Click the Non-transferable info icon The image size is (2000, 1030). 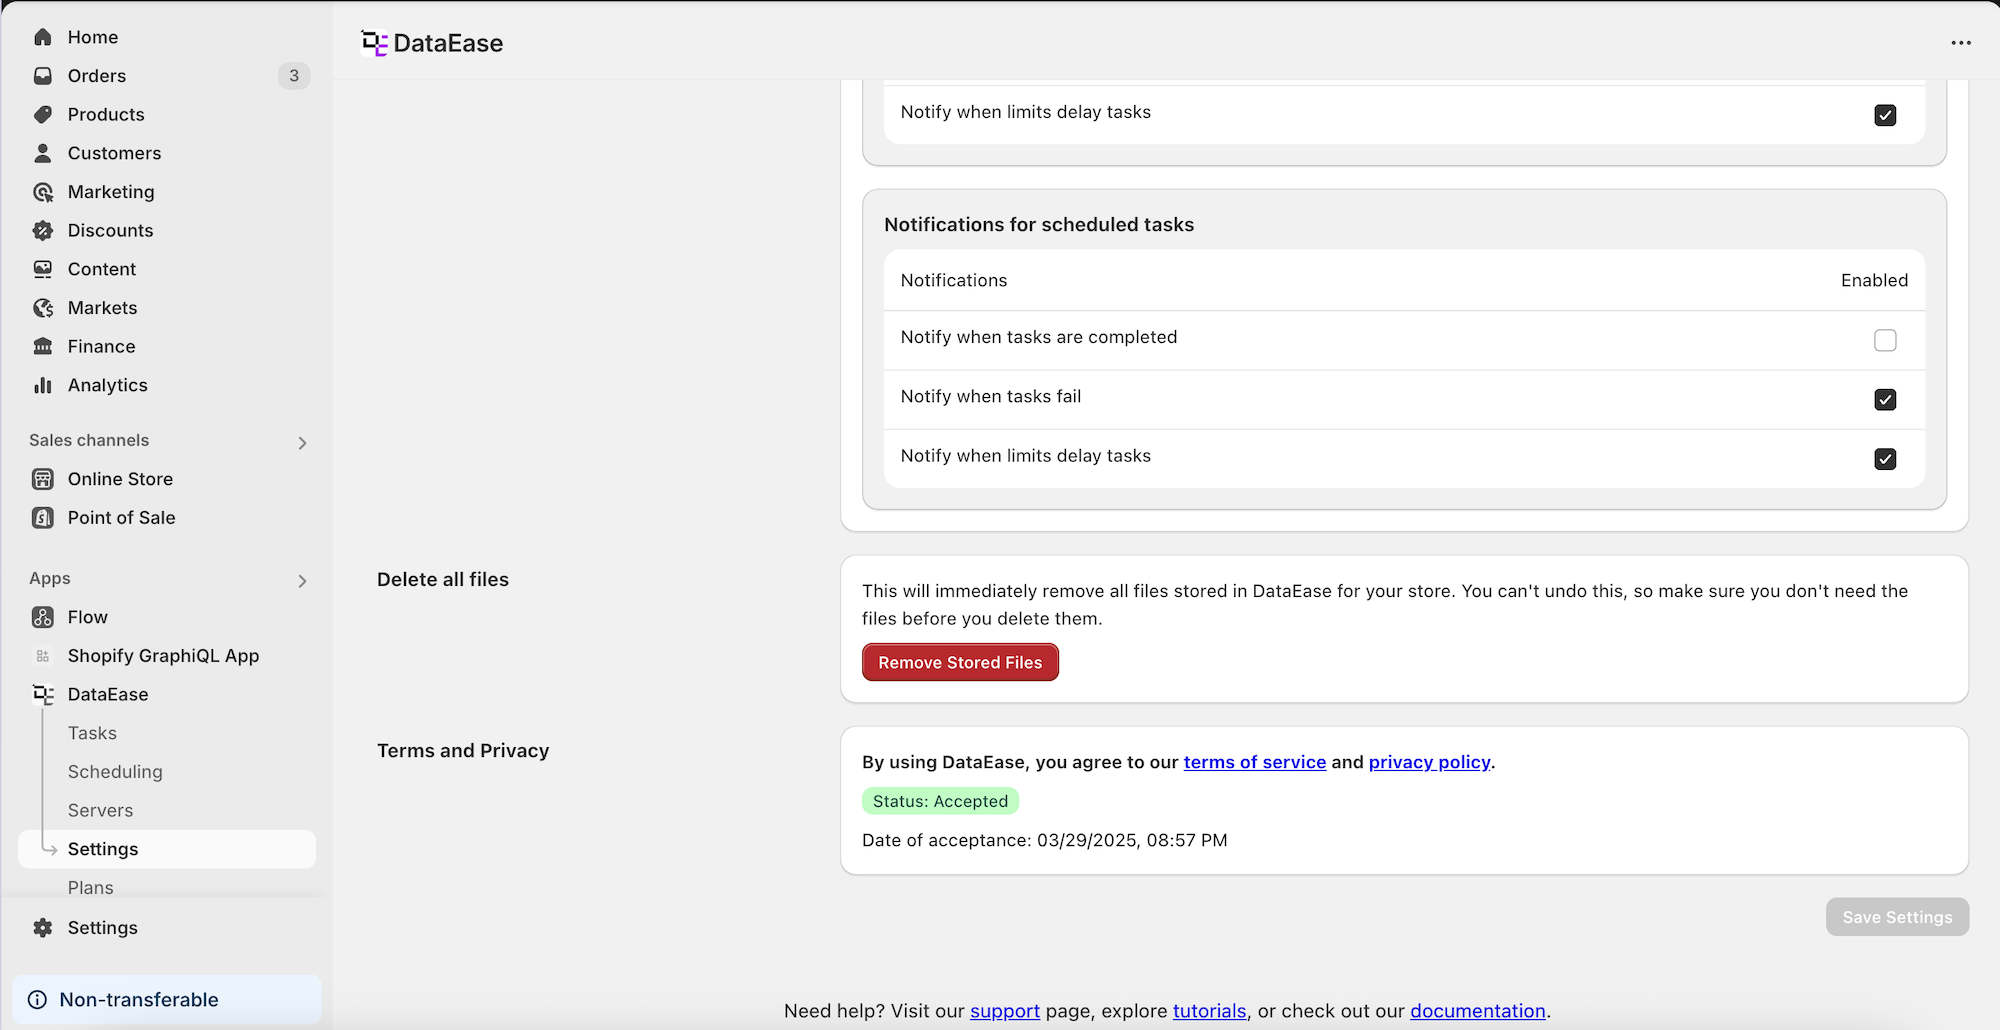coord(38,1000)
